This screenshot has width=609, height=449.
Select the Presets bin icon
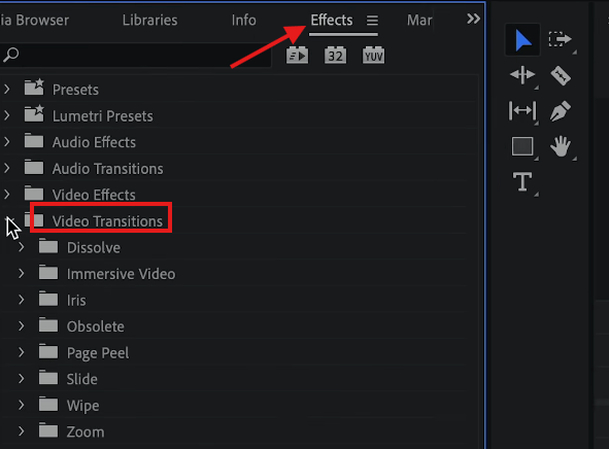[x=34, y=88]
